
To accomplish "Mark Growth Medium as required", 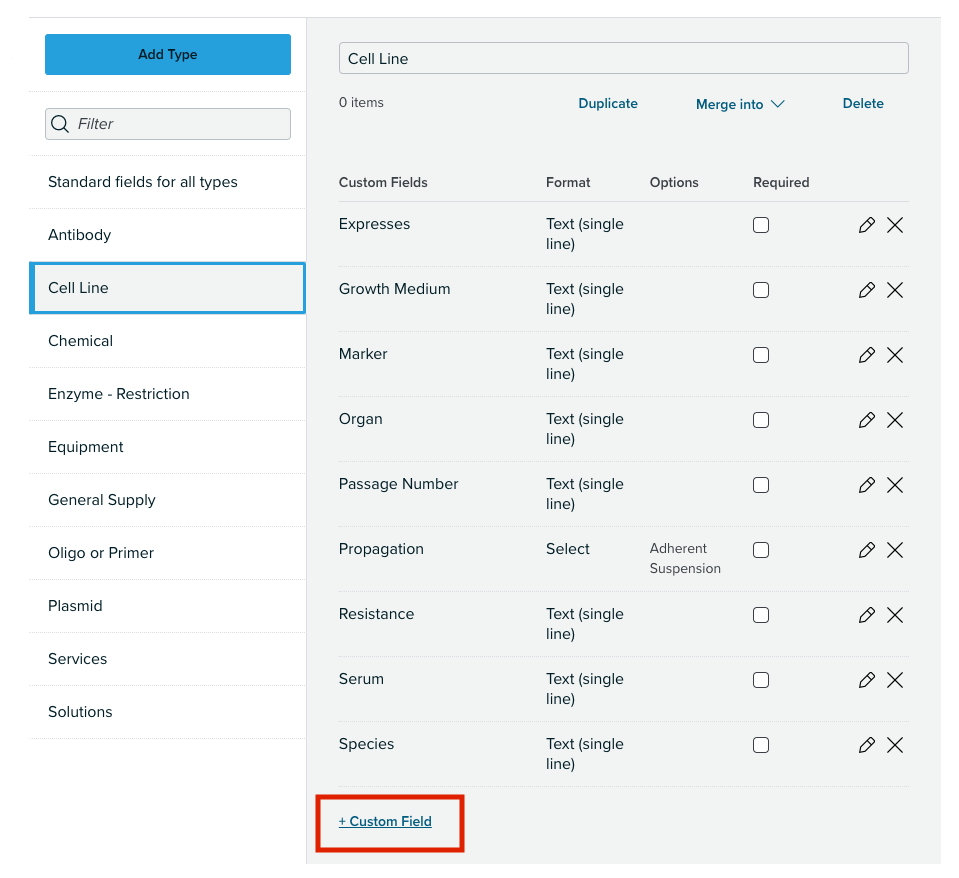I will tap(761, 290).
